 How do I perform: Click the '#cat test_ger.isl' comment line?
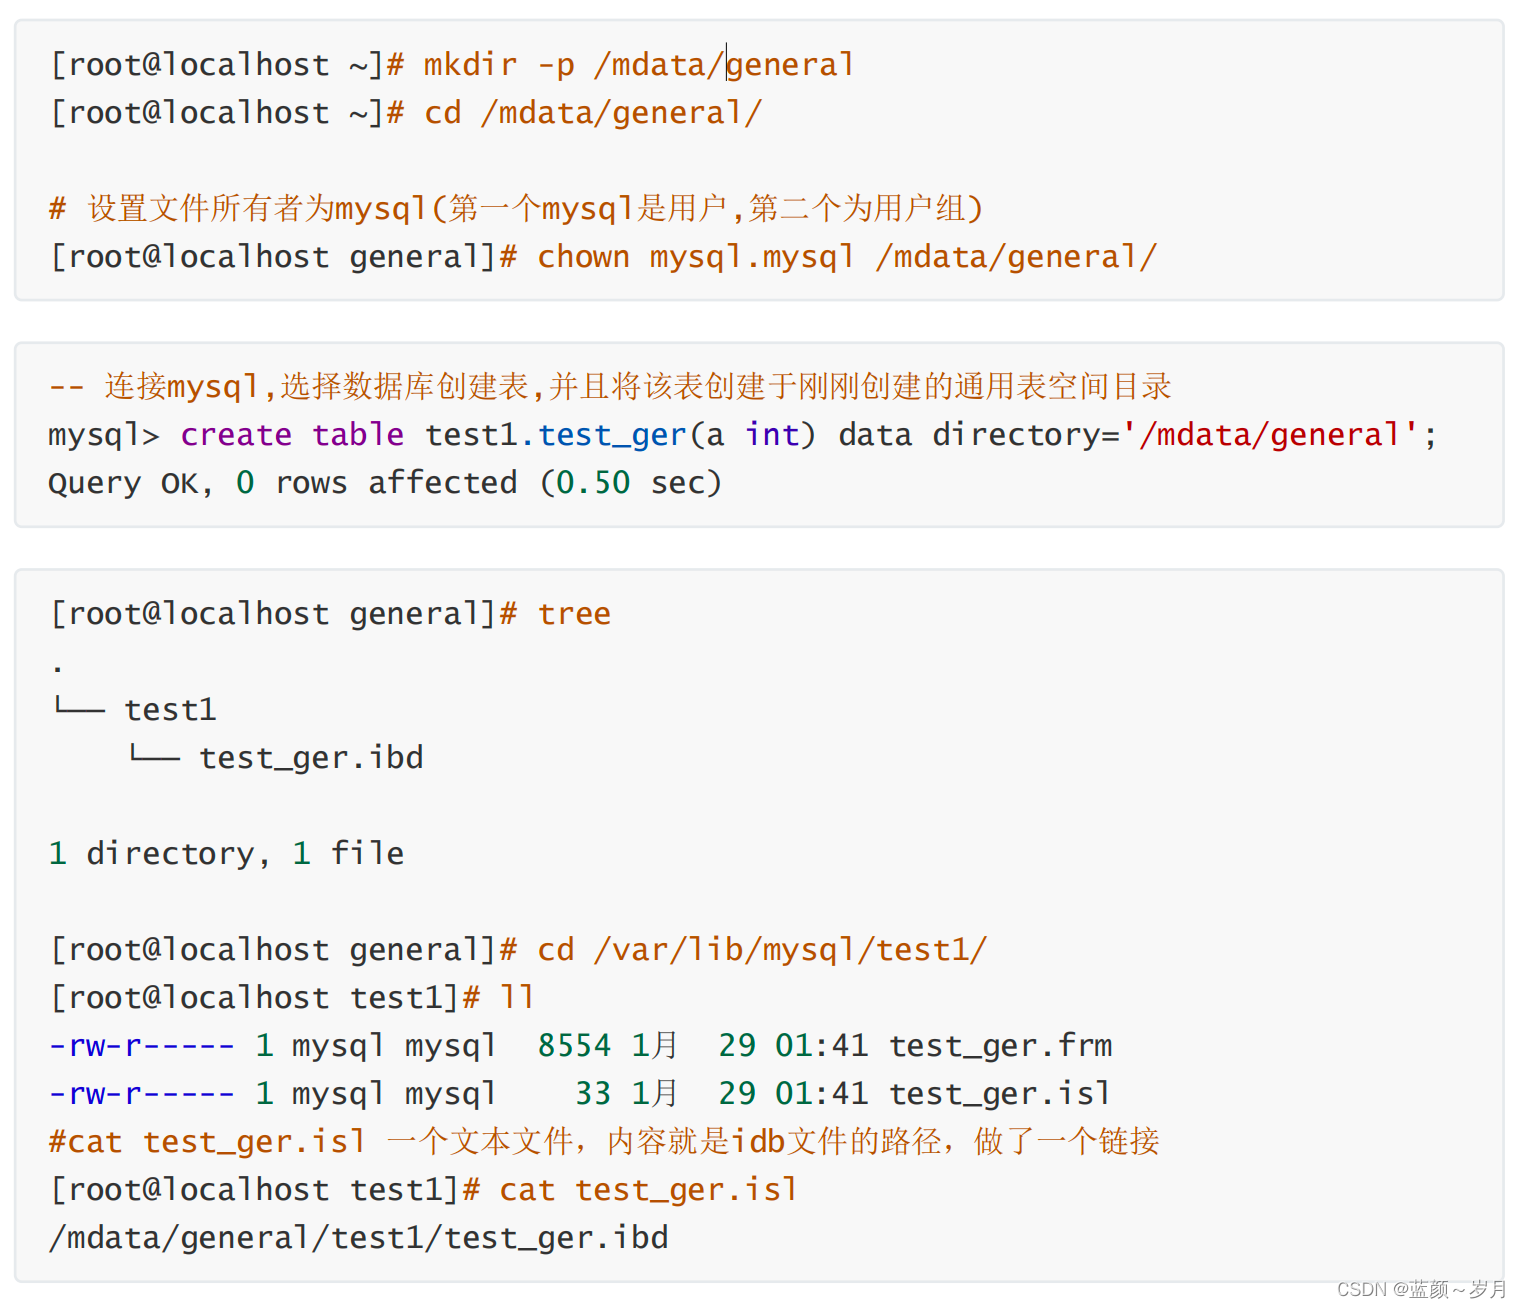pos(604,1142)
